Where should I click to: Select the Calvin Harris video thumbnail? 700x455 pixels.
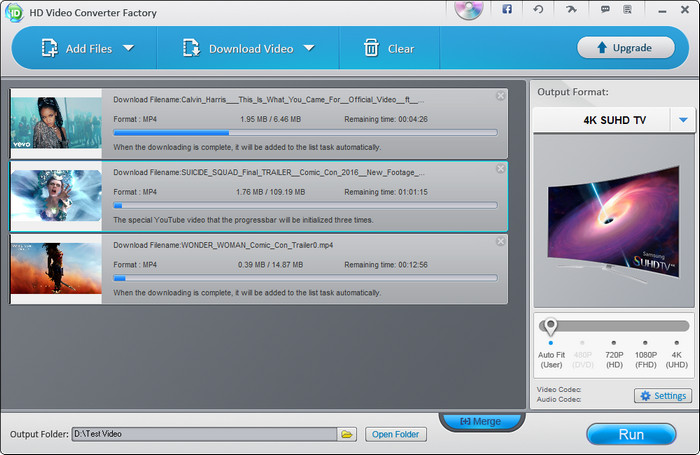pos(56,123)
